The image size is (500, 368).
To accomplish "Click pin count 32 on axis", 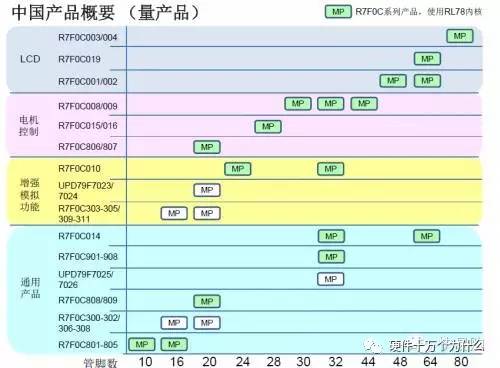I will [x=335, y=362].
